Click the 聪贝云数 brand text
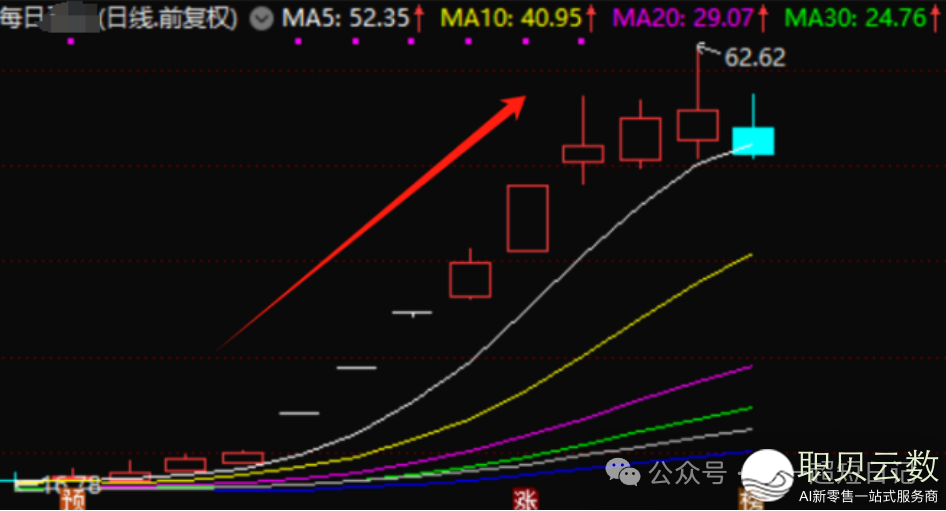The width and height of the screenshot is (946, 511). pyautogui.click(x=867, y=467)
